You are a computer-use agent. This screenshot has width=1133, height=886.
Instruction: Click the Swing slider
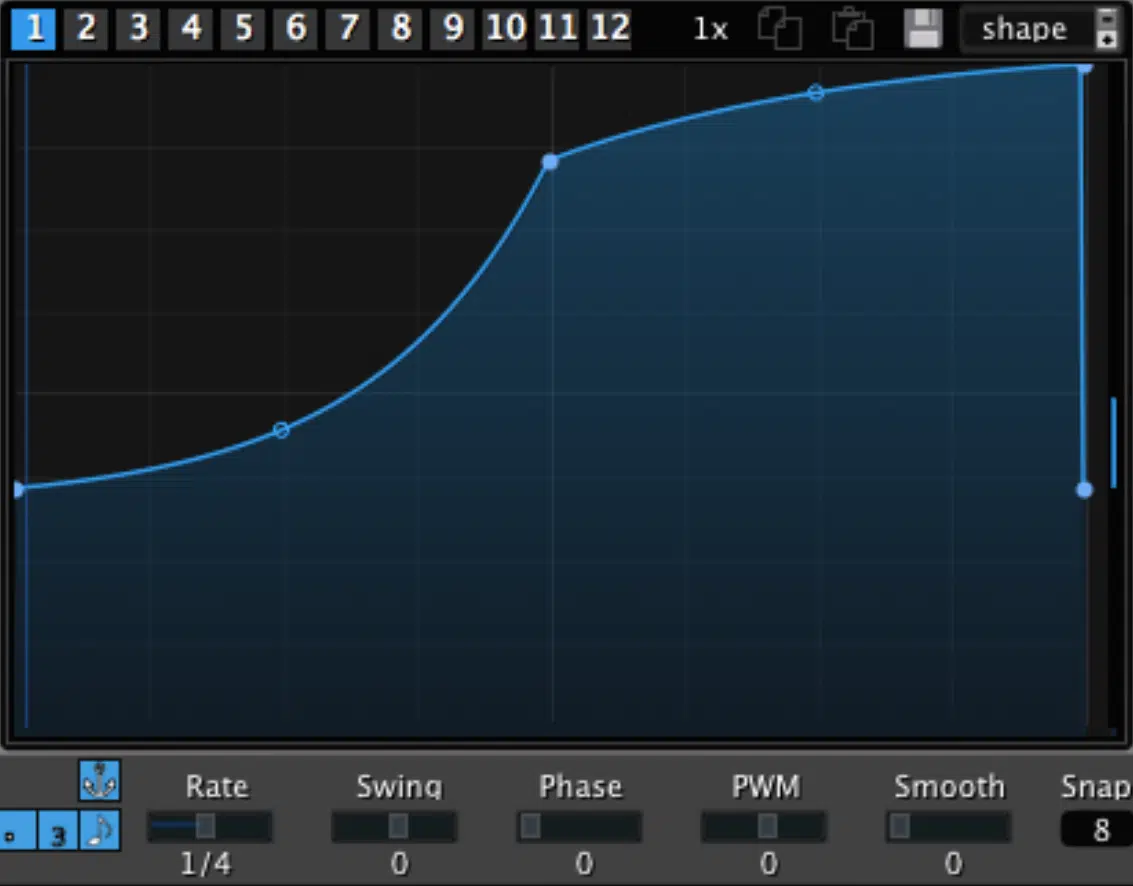pos(394,826)
